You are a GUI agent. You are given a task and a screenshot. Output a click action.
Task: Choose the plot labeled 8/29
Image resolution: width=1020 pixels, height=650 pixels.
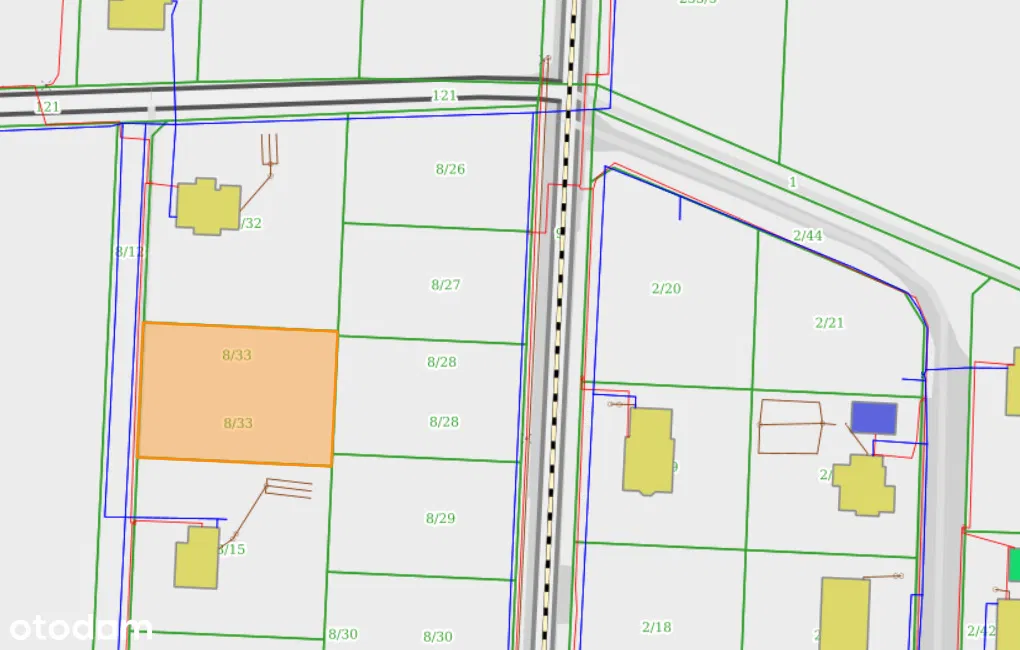click(x=441, y=518)
